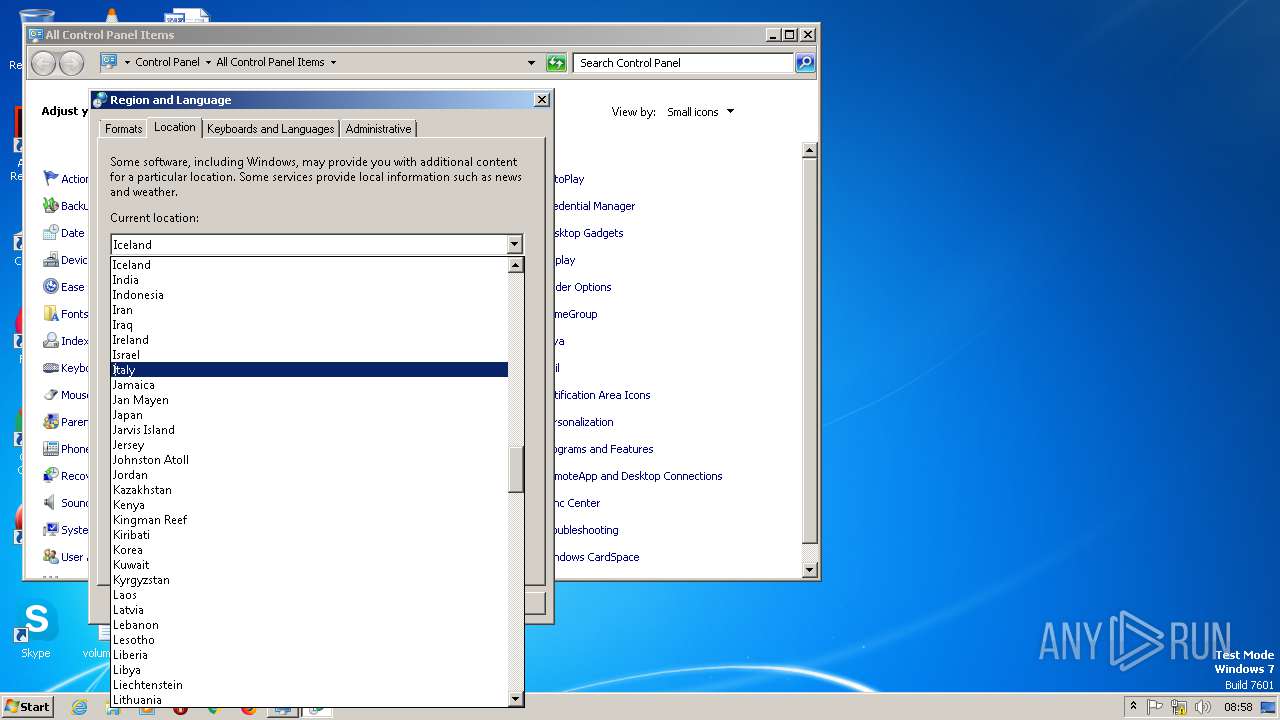Open the Fonts folder icon
Screen dimensions: 1280x720
(x=51, y=313)
